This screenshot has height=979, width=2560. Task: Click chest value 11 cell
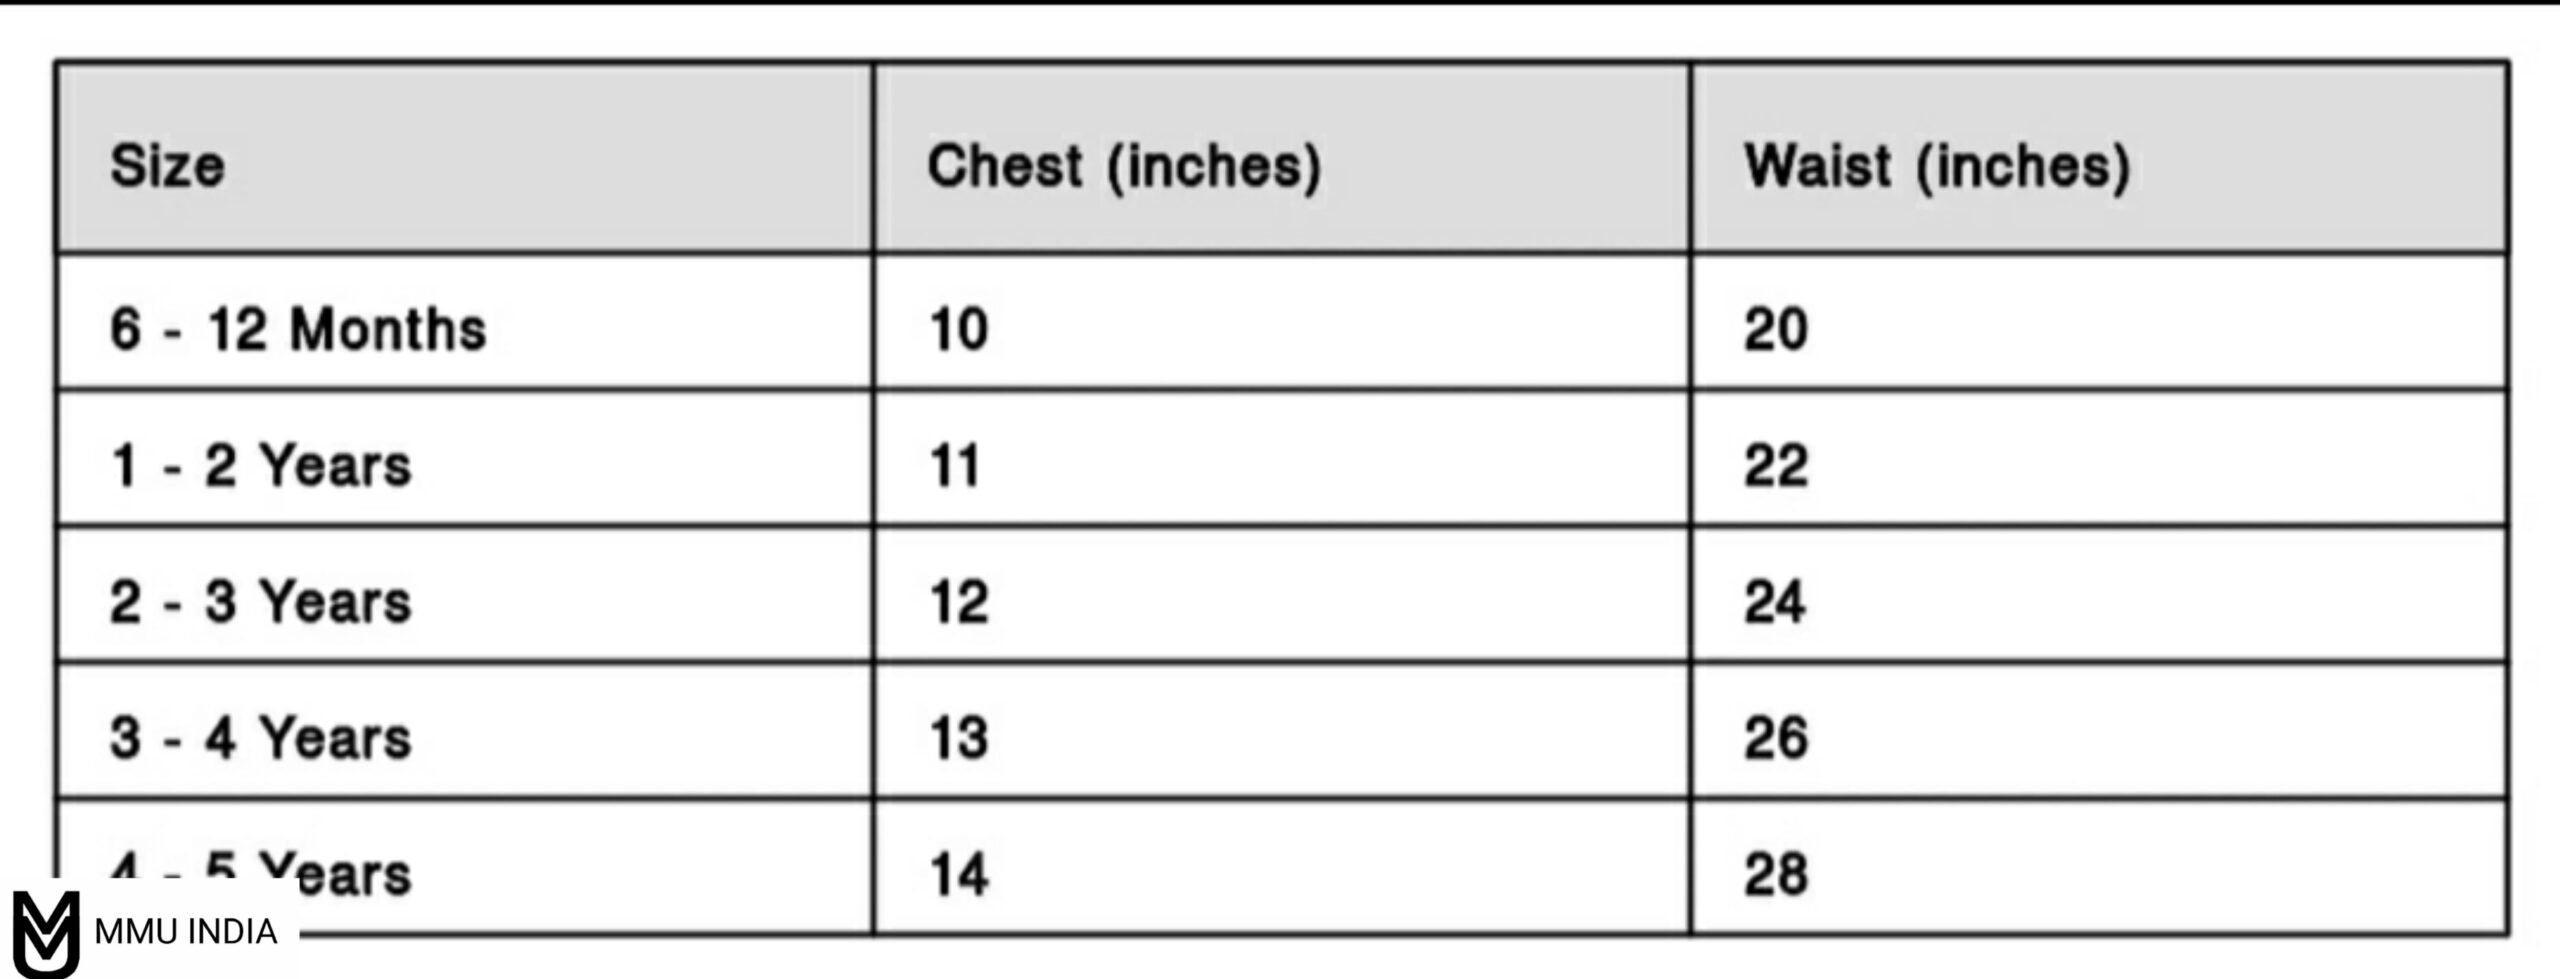tap(954, 465)
